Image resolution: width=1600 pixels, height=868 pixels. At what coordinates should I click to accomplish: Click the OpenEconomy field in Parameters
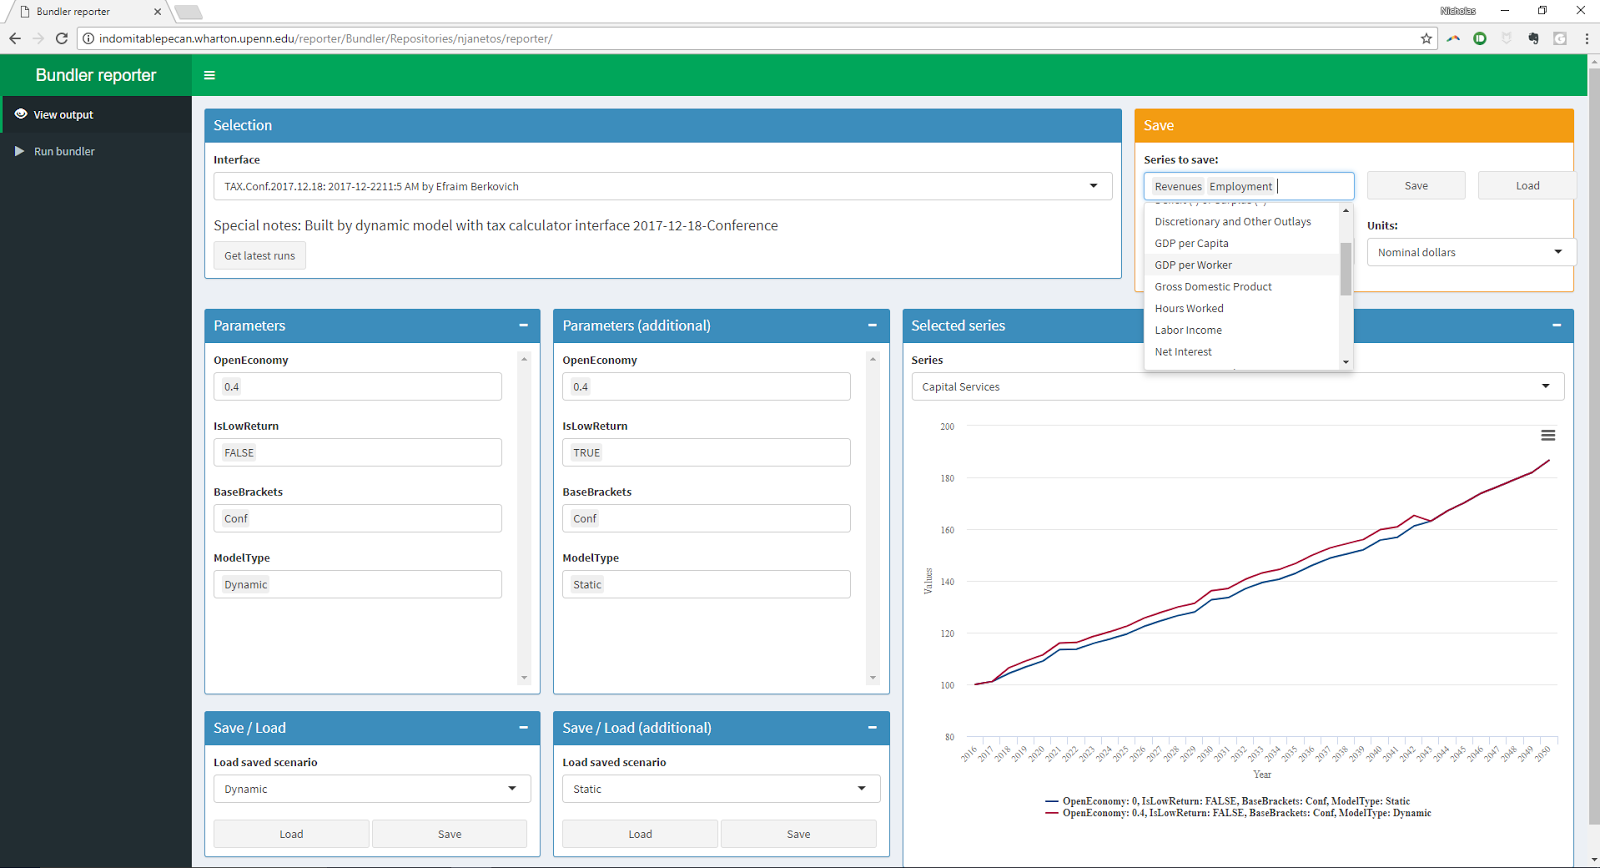click(357, 387)
